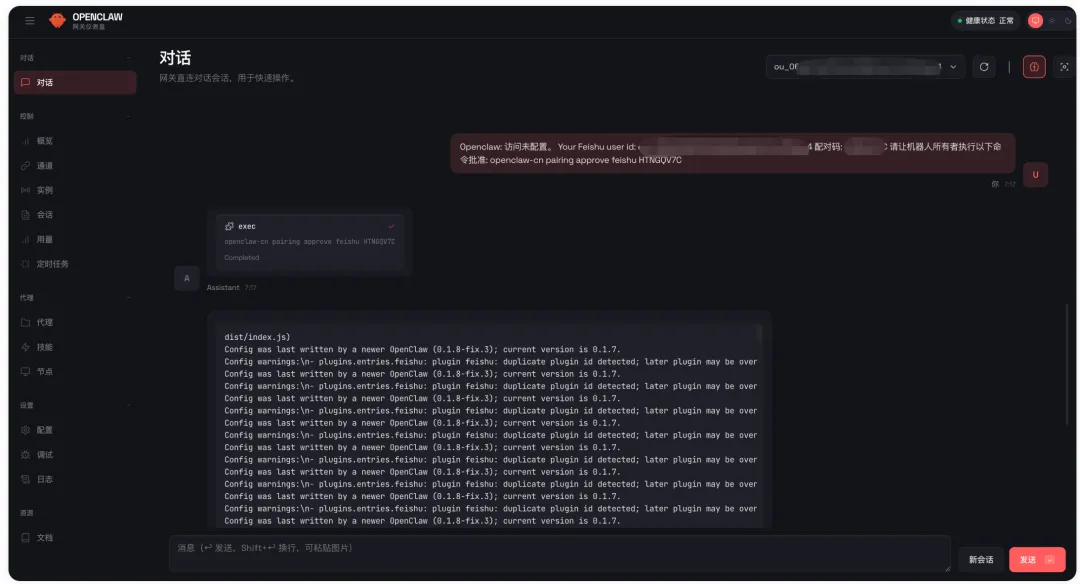1080x584 pixels.
Task: Click the Completed status text
Action: (242, 258)
